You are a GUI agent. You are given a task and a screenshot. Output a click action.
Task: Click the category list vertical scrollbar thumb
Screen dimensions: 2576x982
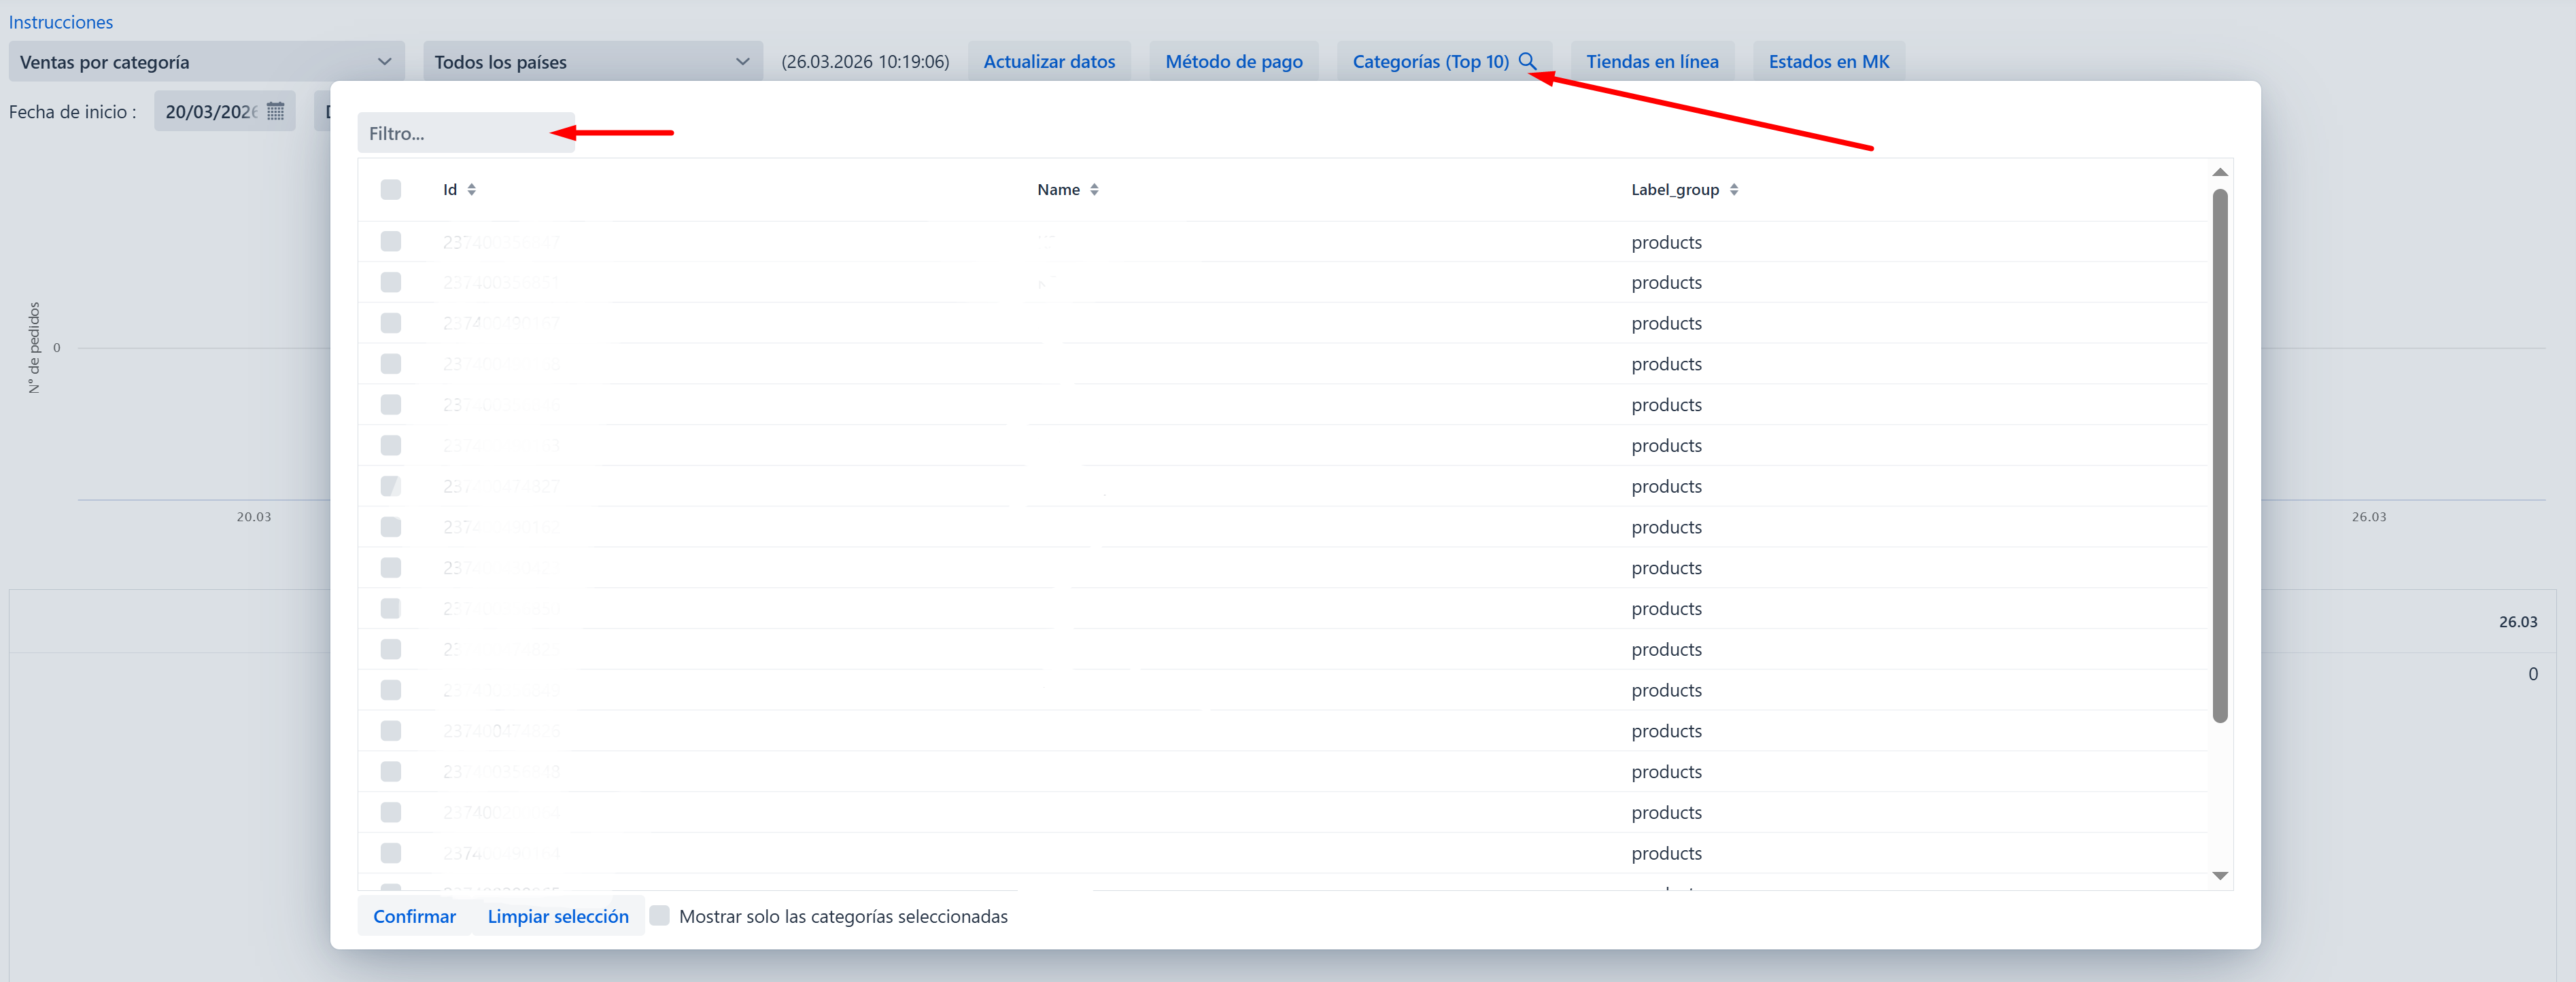[x=2219, y=455]
